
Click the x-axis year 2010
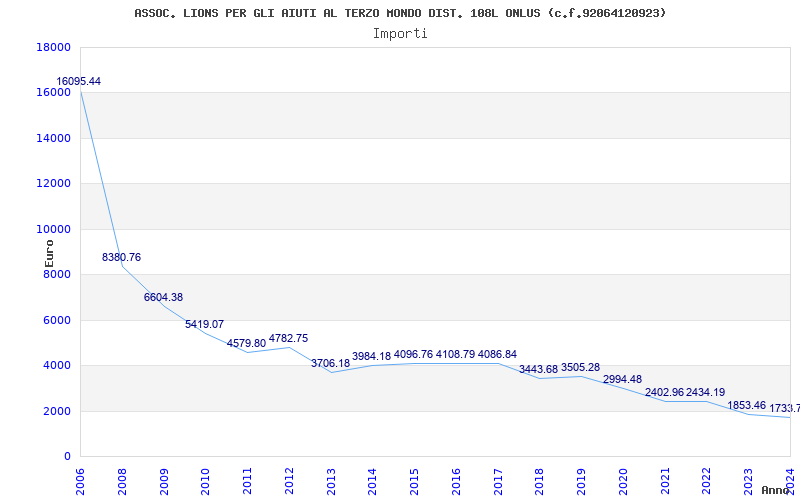point(206,481)
